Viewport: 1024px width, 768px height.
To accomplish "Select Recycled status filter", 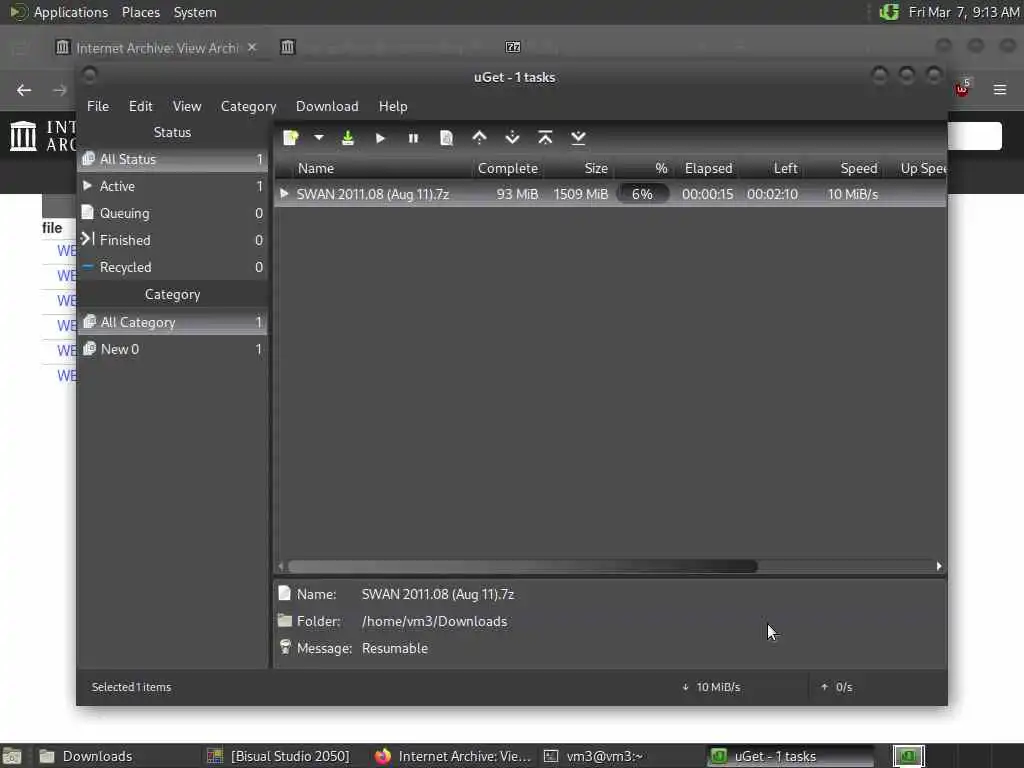I will tap(172, 267).
